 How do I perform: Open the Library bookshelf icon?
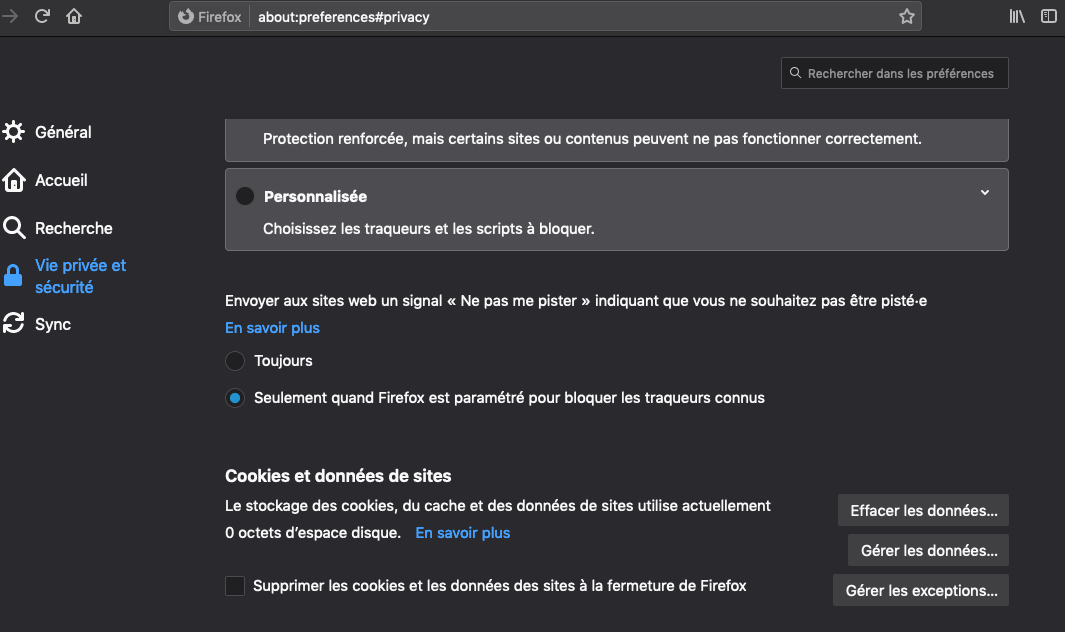click(1017, 16)
